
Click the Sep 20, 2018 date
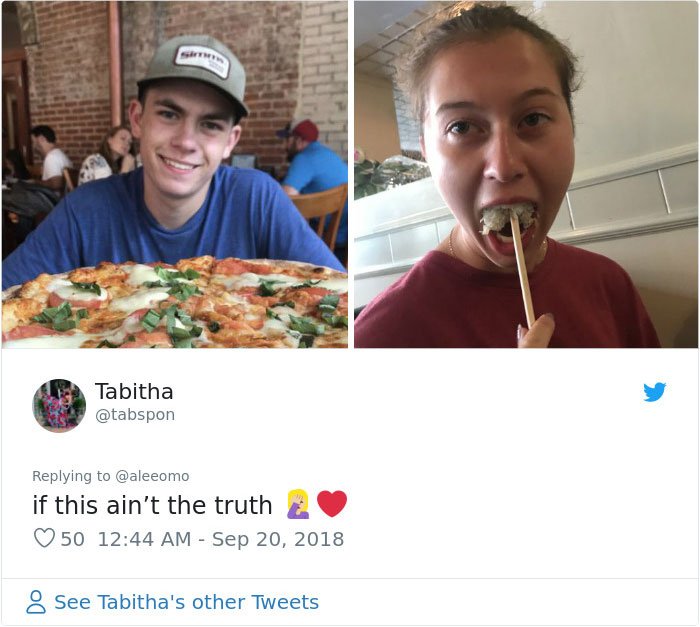[x=278, y=539]
